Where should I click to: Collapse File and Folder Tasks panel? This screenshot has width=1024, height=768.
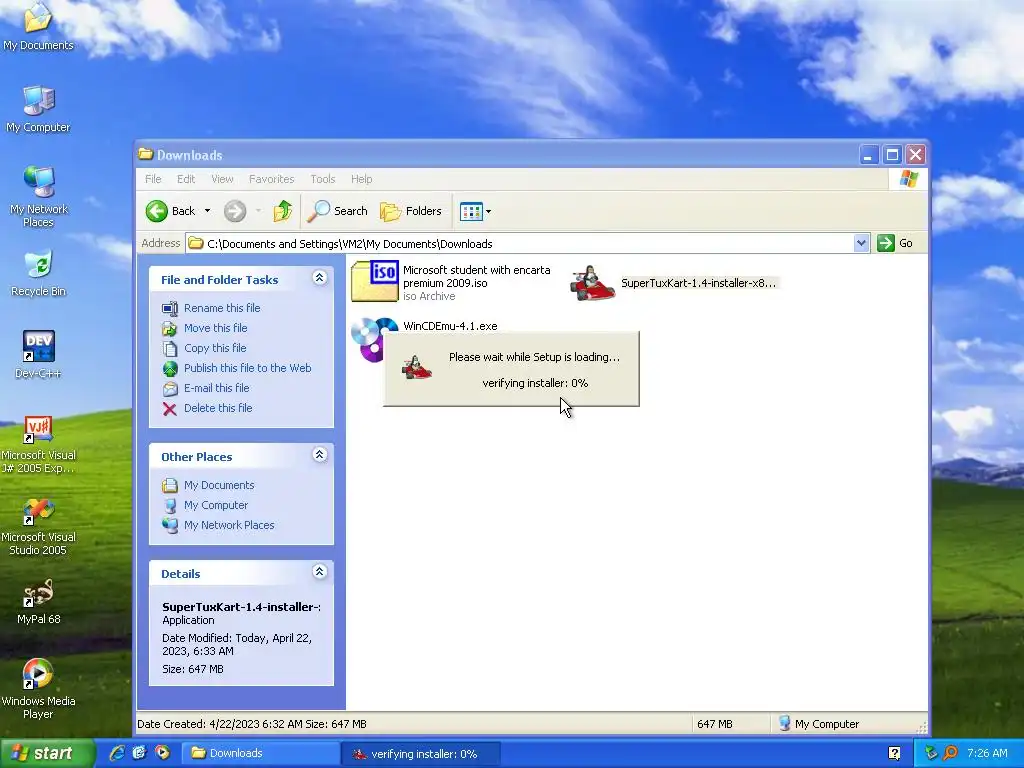[x=319, y=278]
